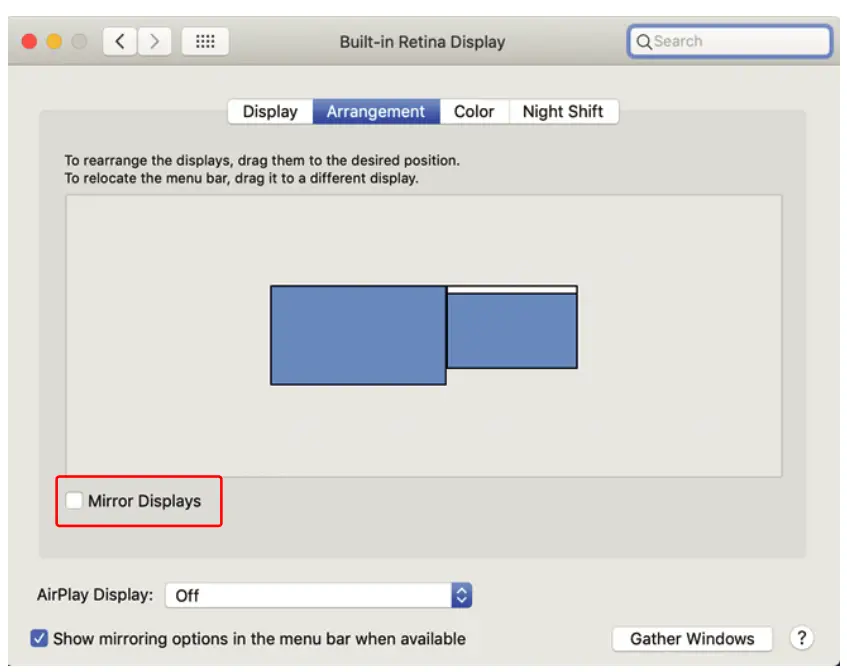This screenshot has width=847, height=672.
Task: Select the smaller secondary display rectangle
Action: (513, 330)
